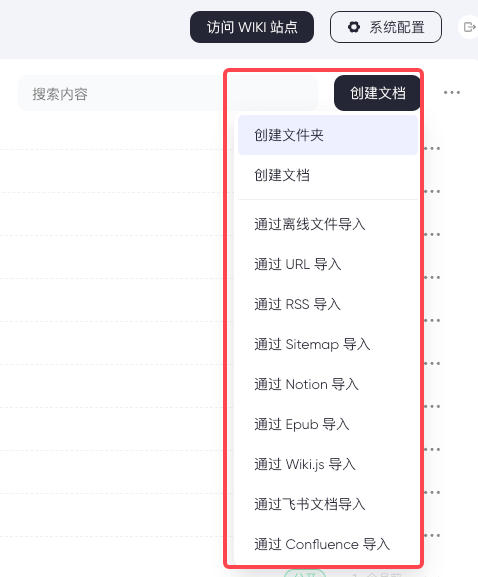Open more options for the bottommost visible row
Screen dimensions: 478x577
point(432,535)
